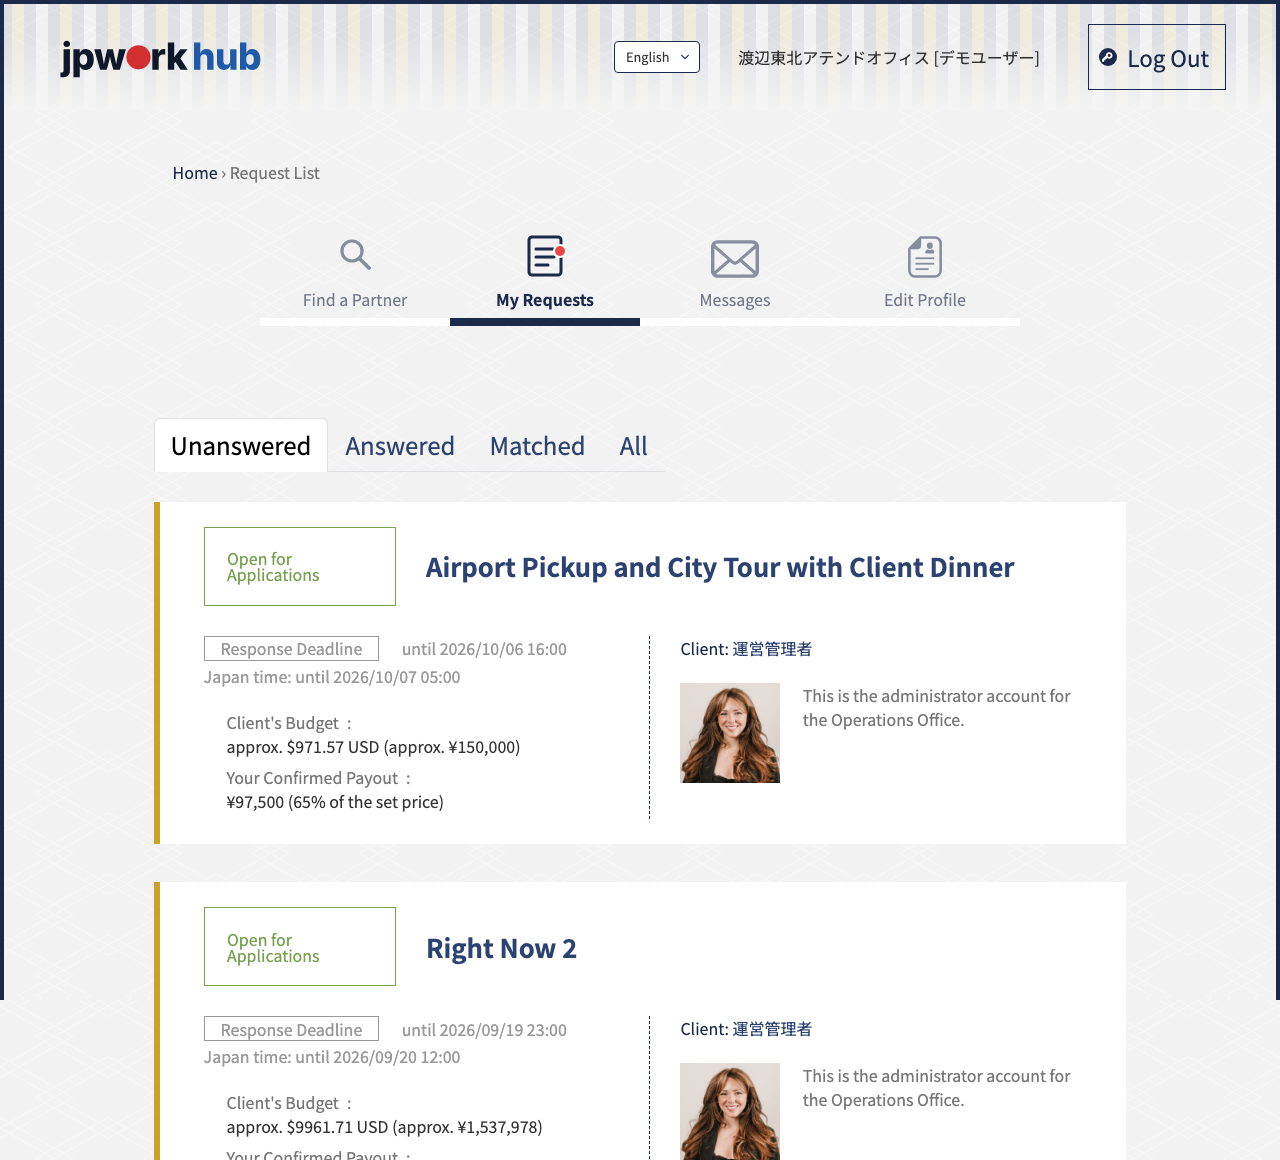
Task: Switch to the Unanswered tab
Action: click(241, 446)
